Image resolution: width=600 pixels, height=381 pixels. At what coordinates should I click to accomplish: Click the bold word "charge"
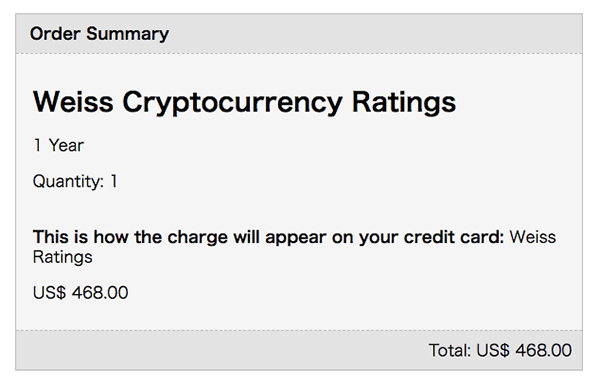(x=197, y=238)
